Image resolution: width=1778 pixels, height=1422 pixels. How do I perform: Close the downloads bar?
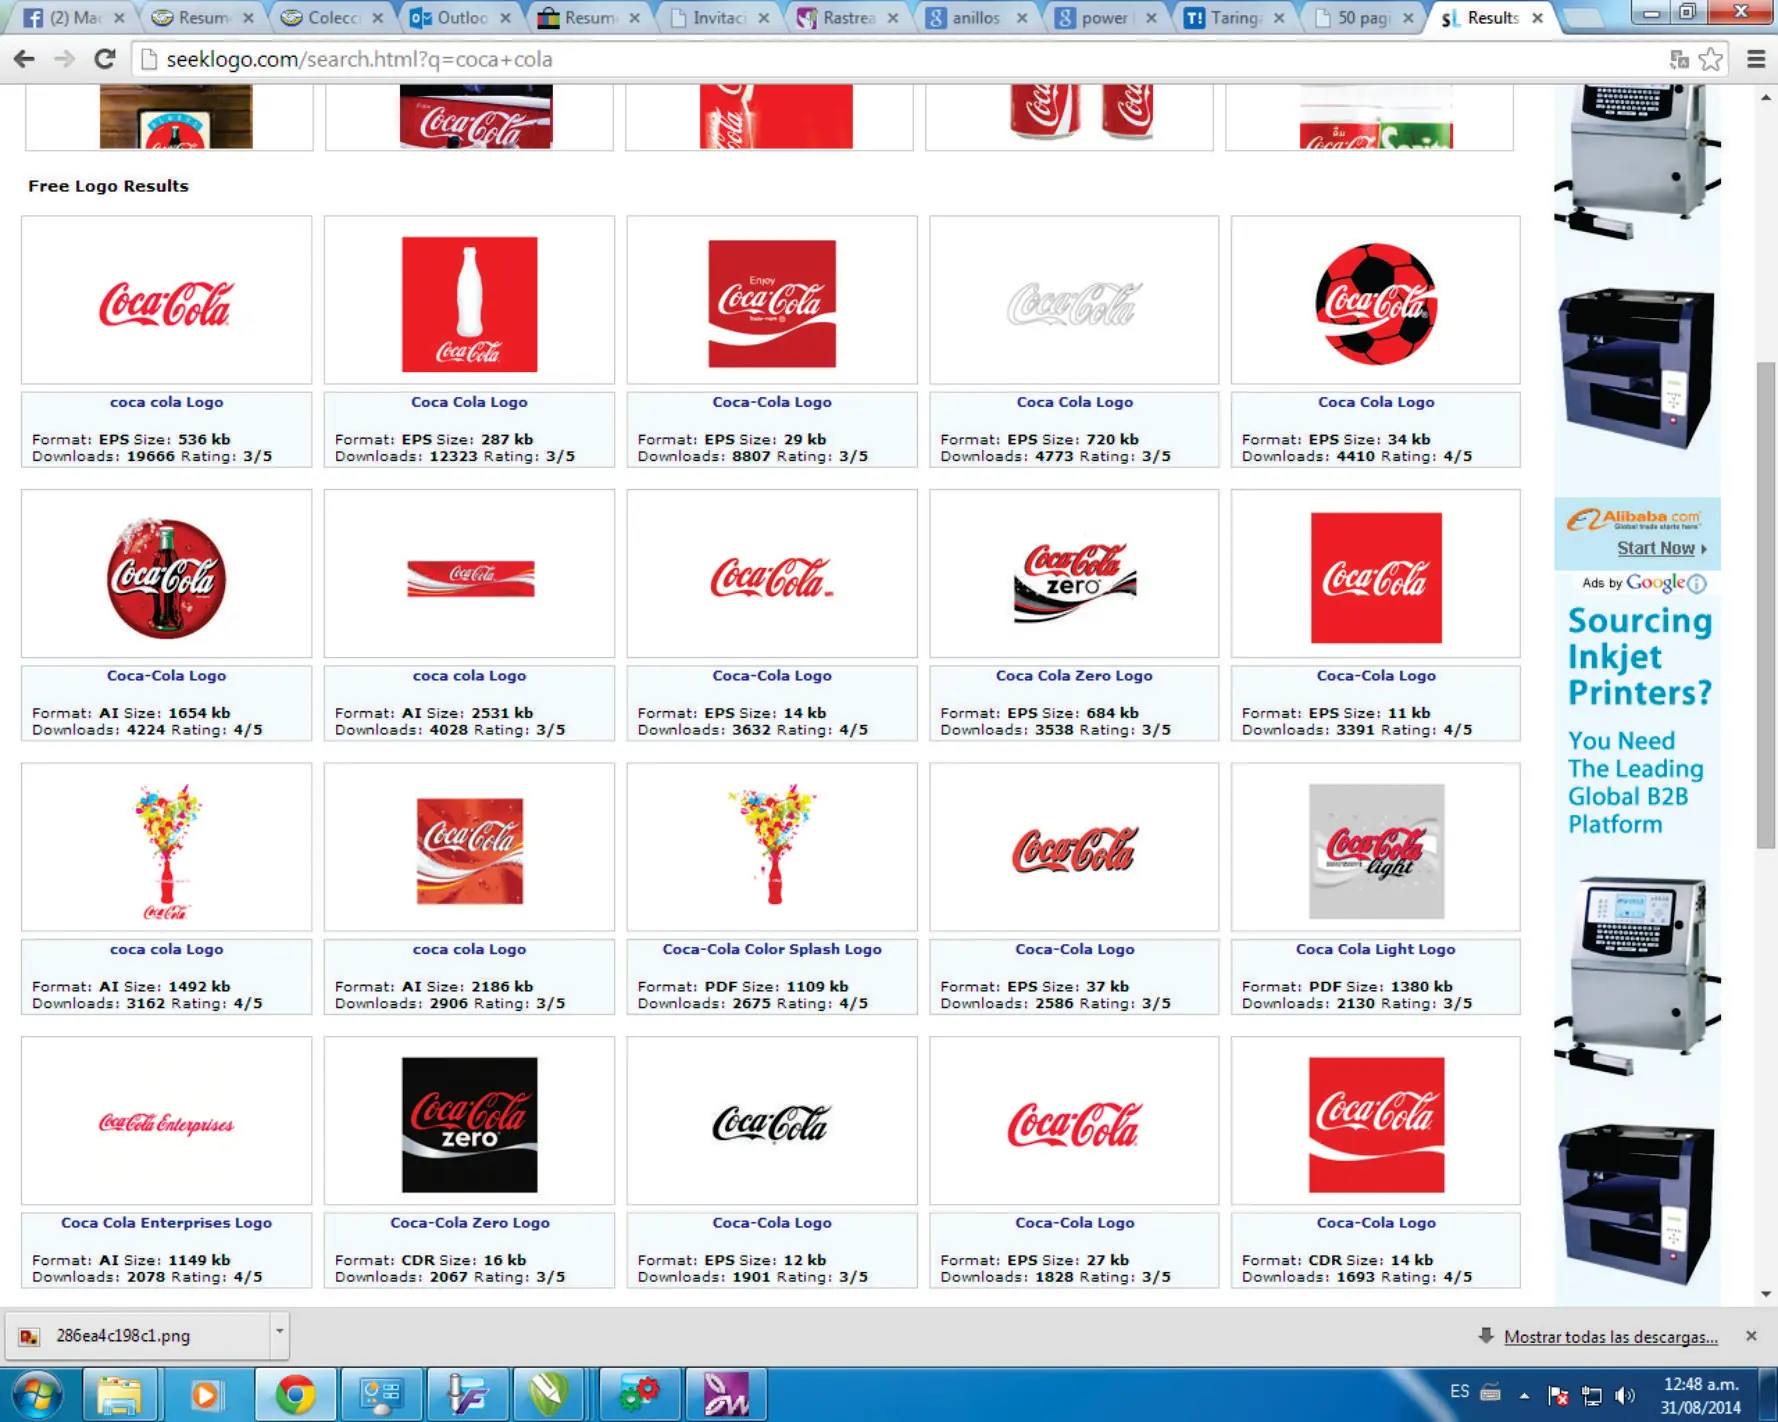1751,1336
